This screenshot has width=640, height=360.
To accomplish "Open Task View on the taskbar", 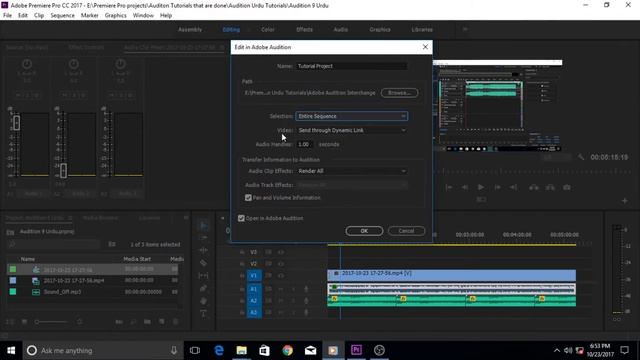I will pyautogui.click(x=195, y=350).
